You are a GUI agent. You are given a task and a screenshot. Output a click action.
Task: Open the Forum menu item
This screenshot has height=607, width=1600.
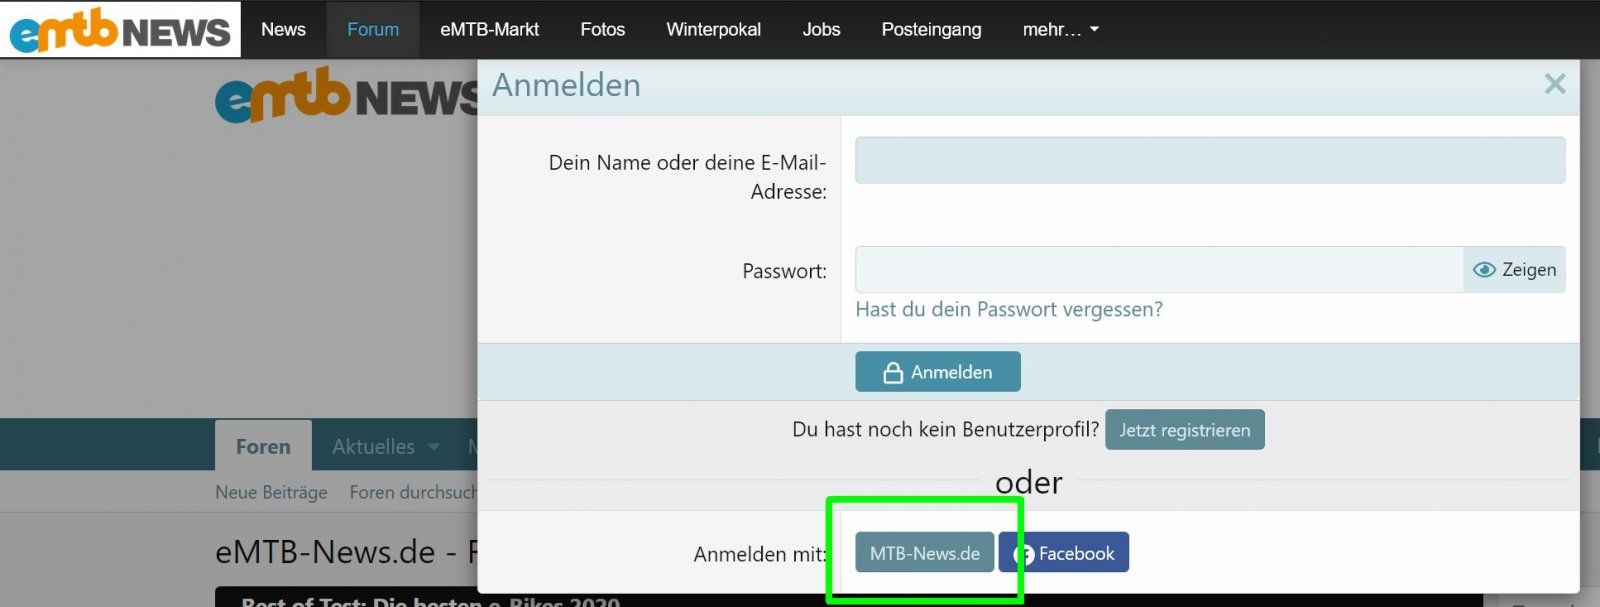click(x=373, y=30)
